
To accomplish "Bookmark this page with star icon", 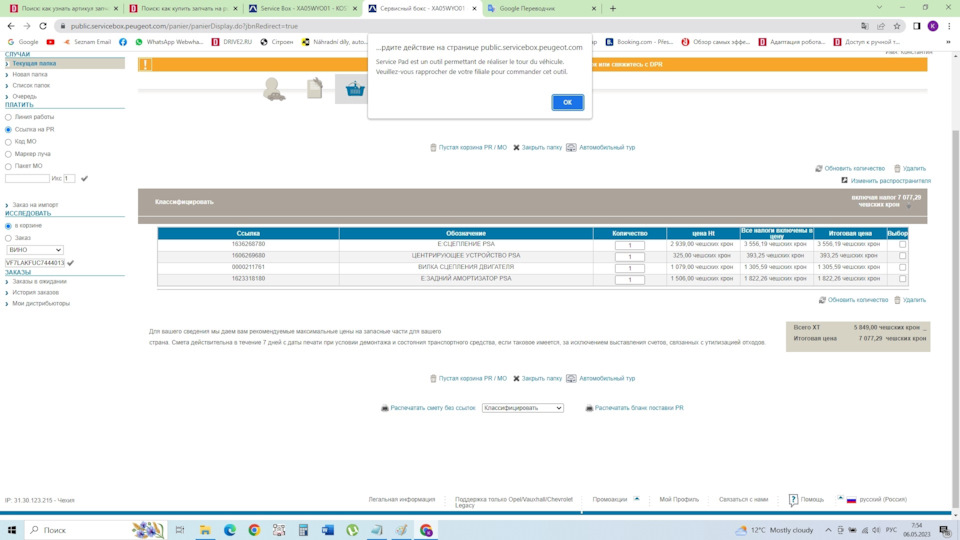I will (x=897, y=26).
